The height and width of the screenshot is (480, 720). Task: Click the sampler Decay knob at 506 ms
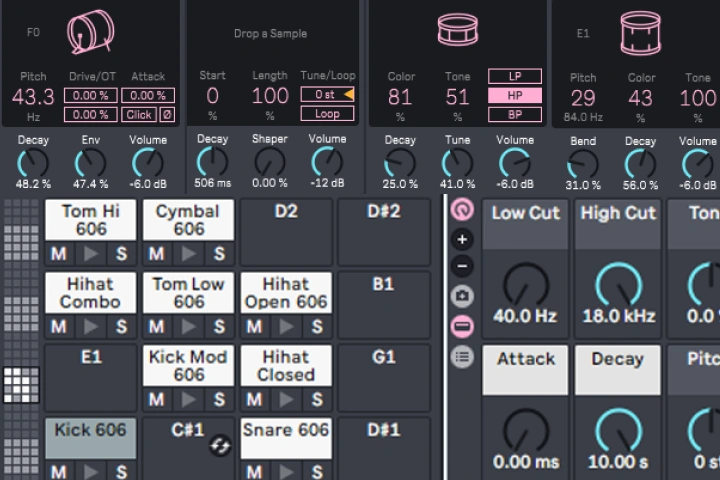coord(212,162)
